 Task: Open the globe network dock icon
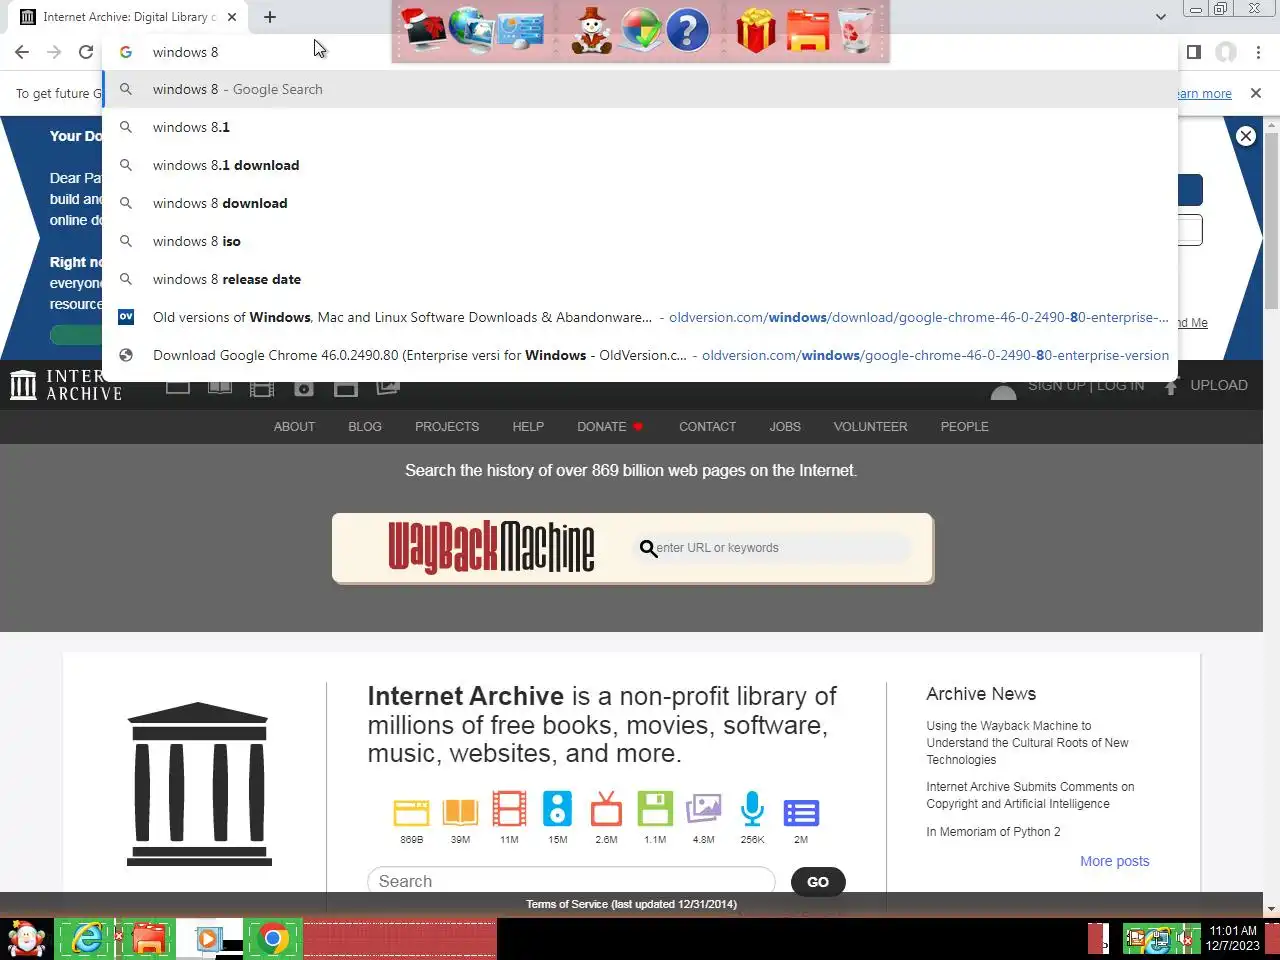pyautogui.click(x=471, y=29)
